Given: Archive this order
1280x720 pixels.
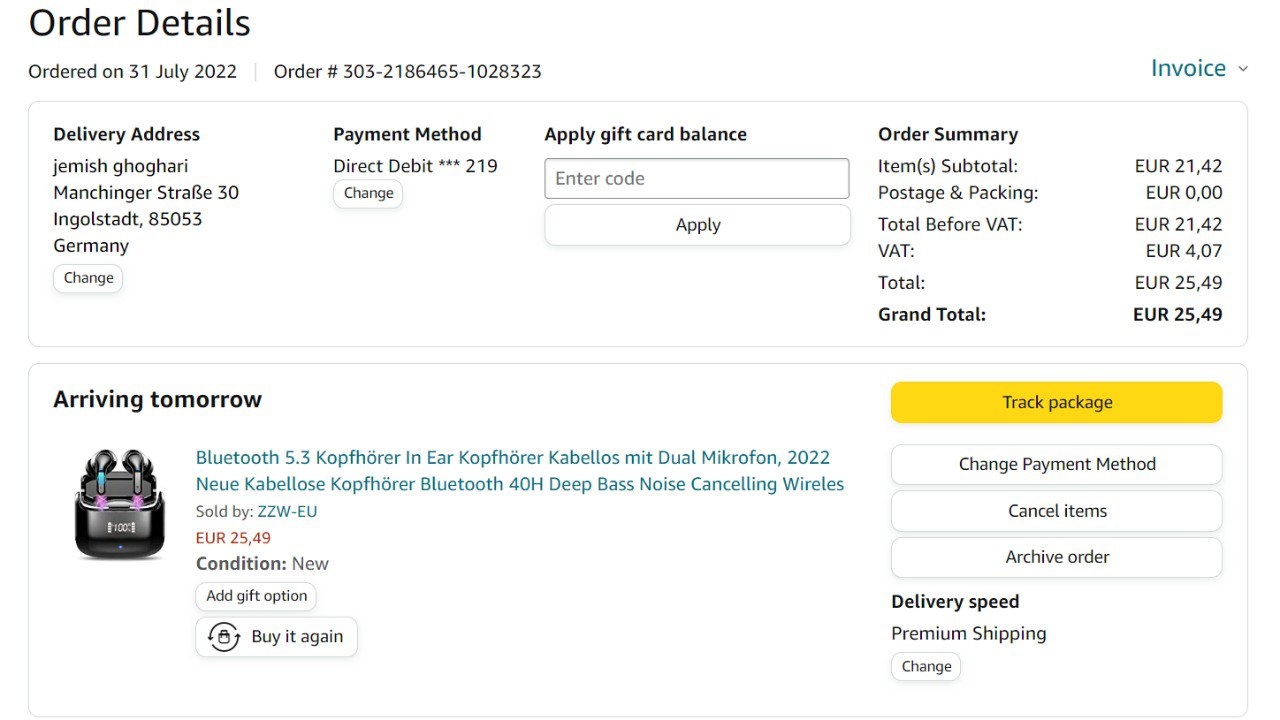Looking at the screenshot, I should pos(1056,557).
